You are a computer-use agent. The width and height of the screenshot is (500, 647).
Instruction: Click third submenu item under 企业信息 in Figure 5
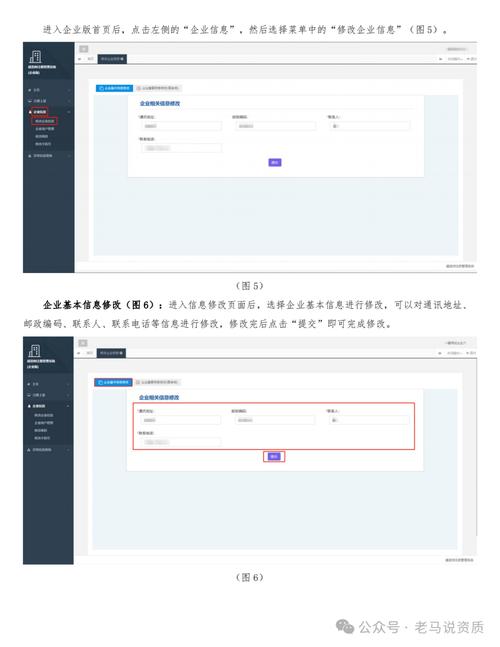(41, 137)
